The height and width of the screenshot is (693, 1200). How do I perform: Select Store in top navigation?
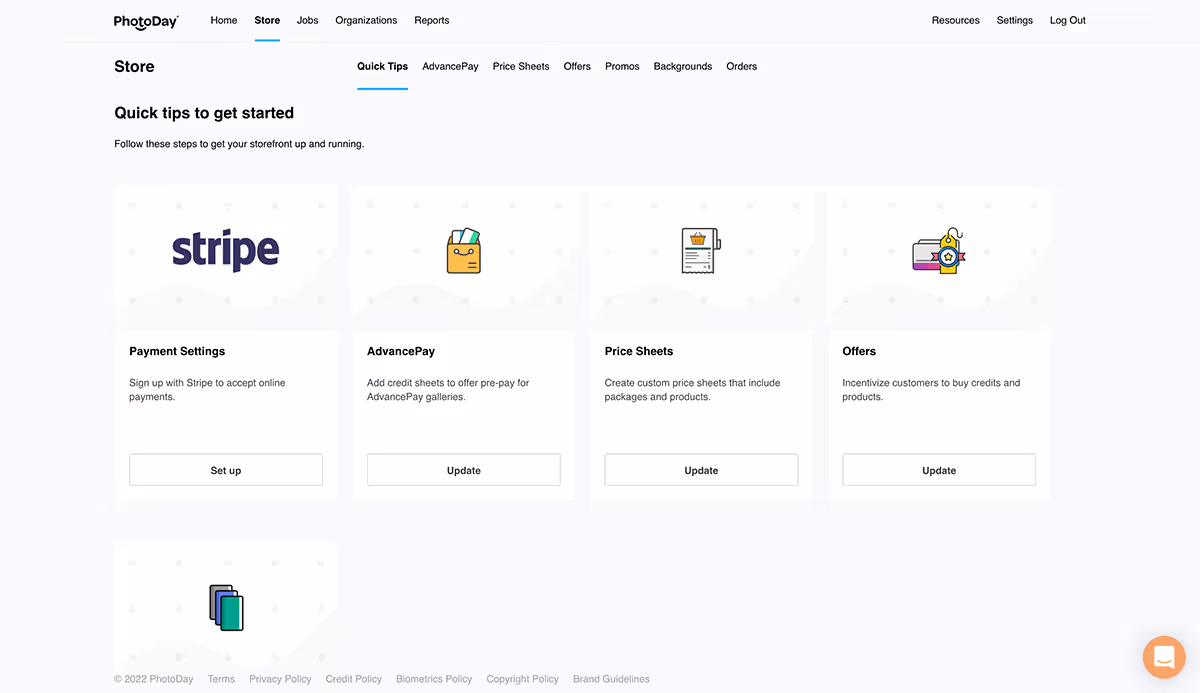[x=267, y=20]
